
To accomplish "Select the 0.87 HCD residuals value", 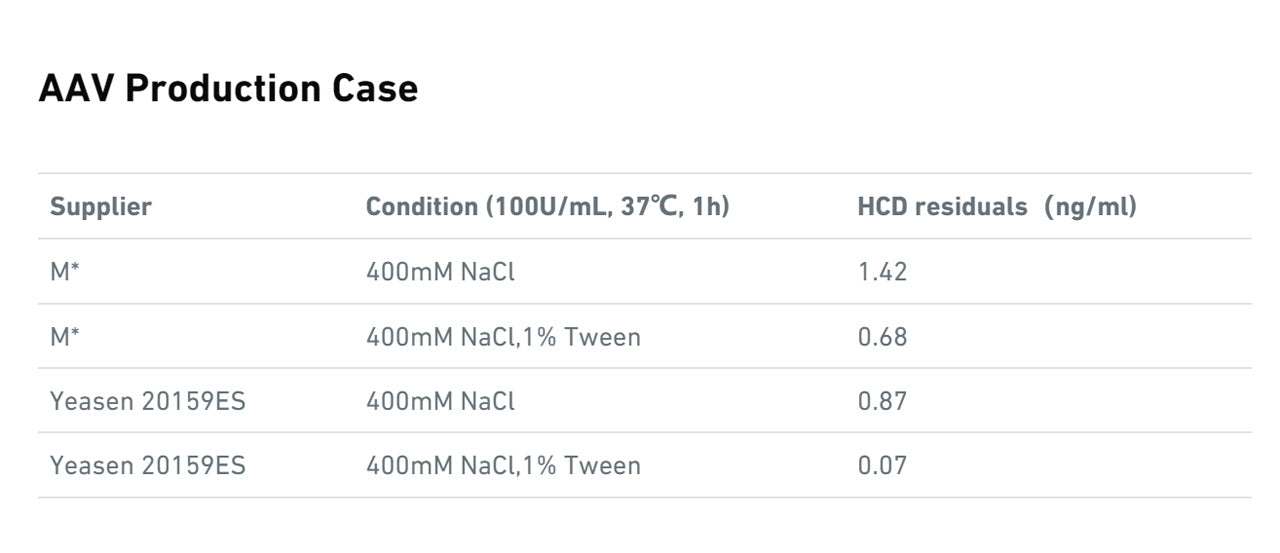I will (882, 402).
